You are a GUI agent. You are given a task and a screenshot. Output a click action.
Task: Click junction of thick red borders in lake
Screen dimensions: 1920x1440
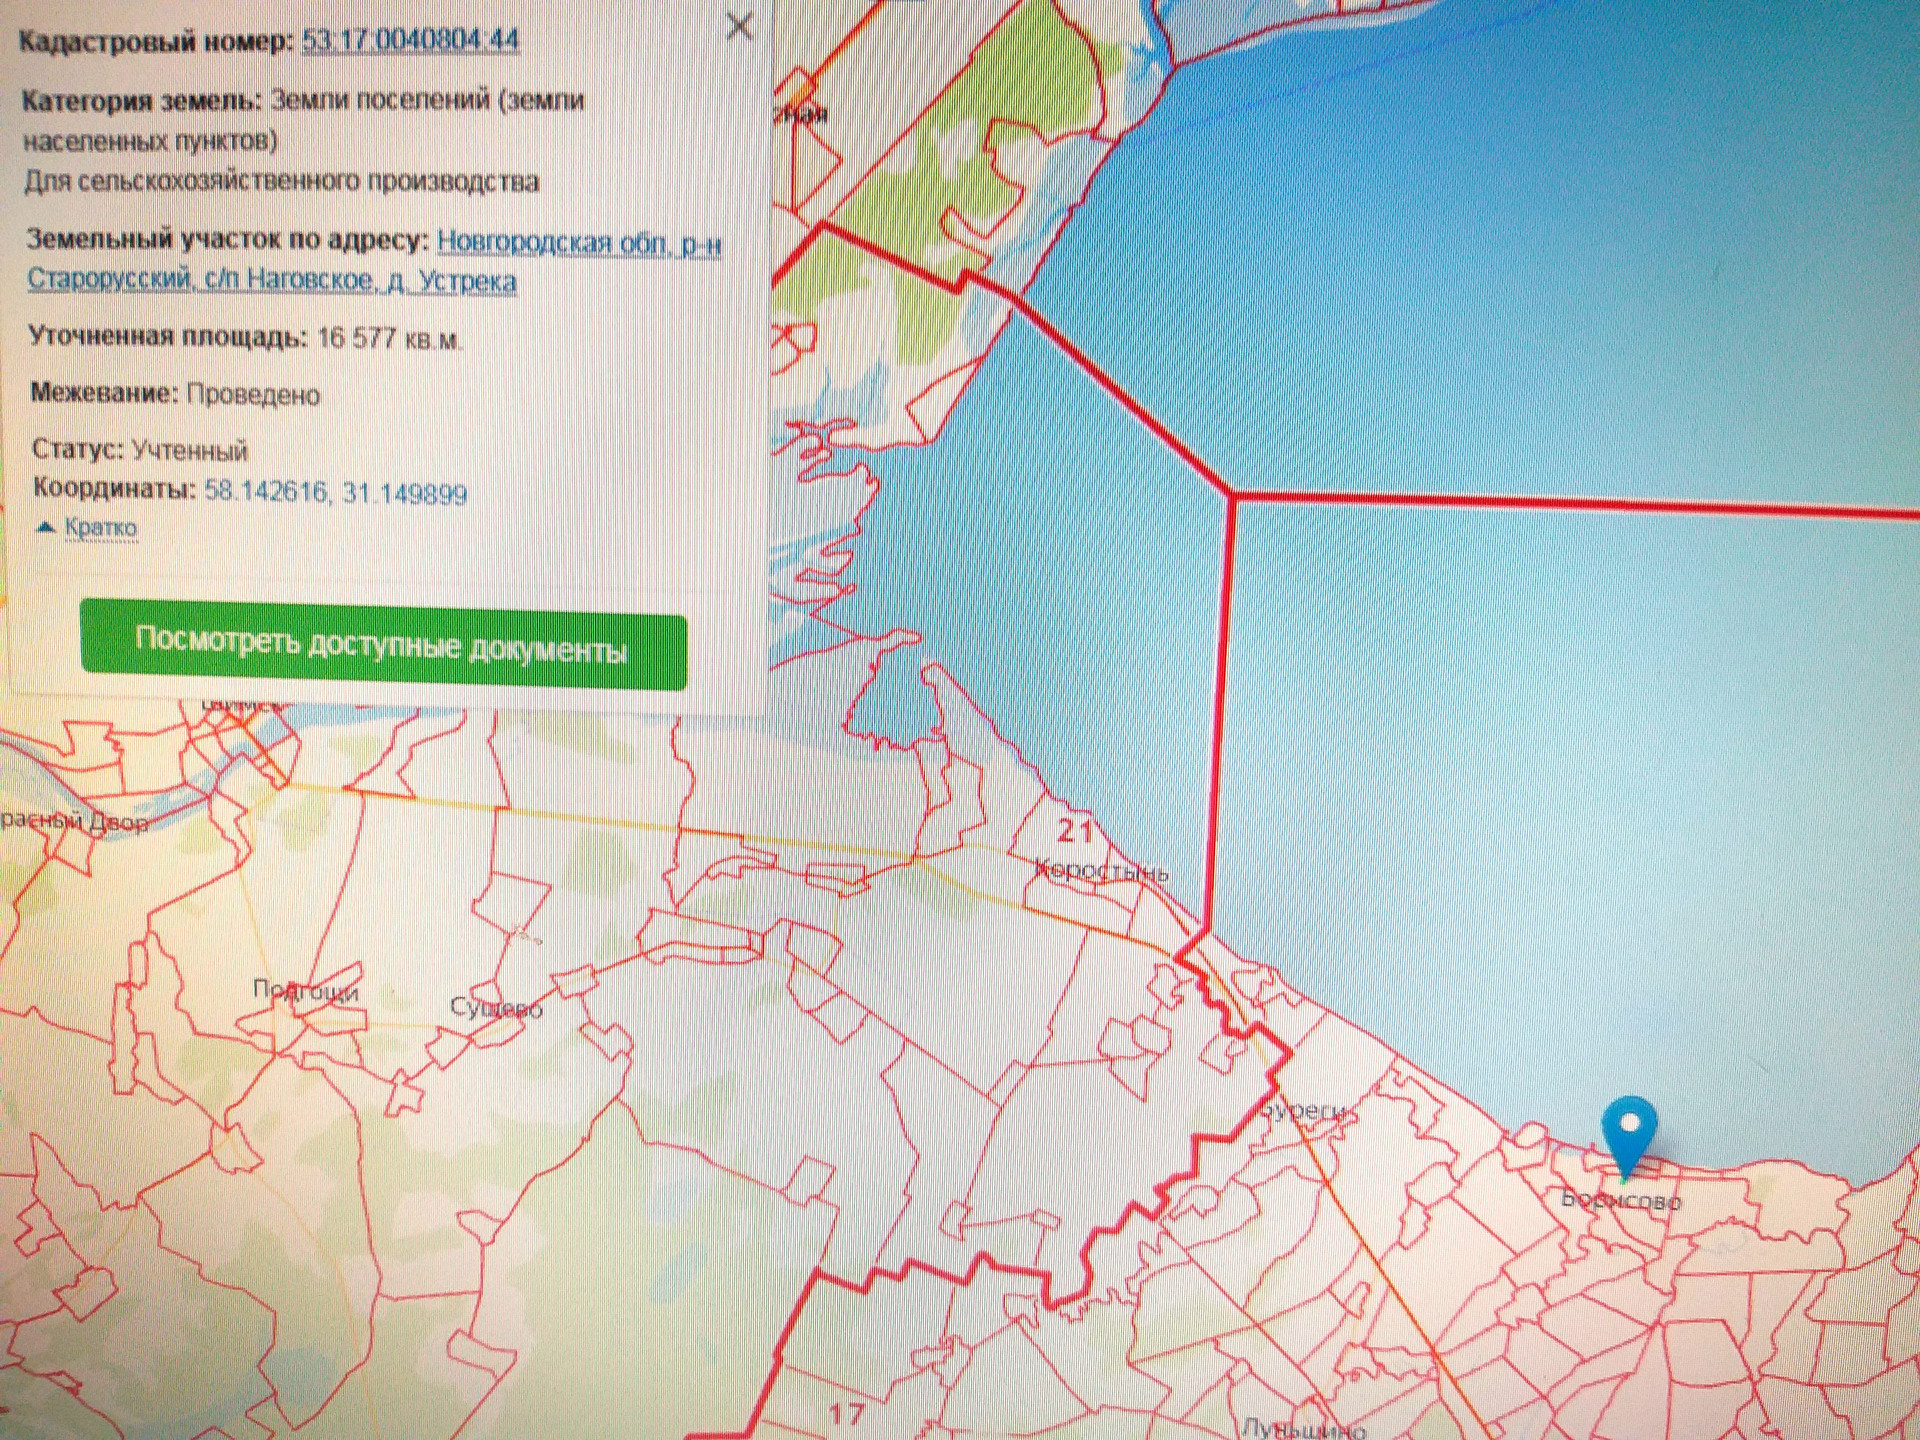1232,494
